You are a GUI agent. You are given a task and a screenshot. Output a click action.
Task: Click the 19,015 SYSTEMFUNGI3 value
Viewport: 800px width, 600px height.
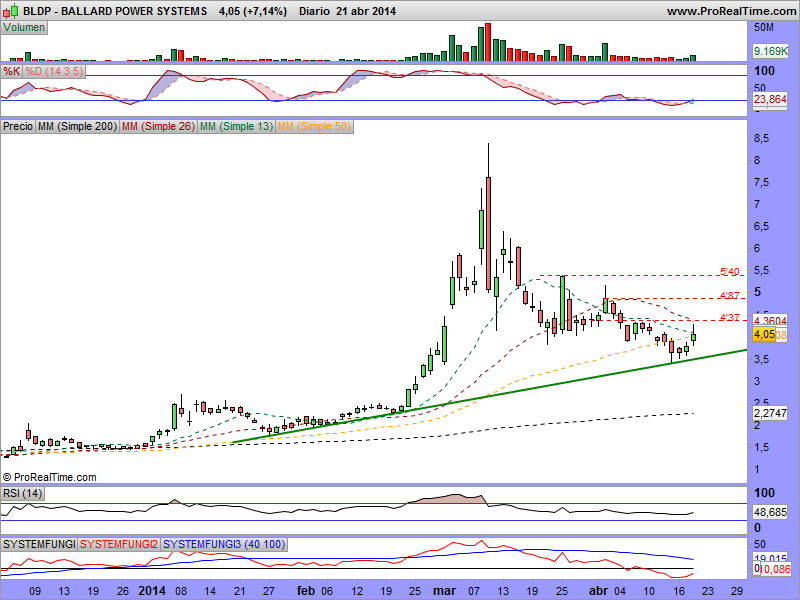(x=770, y=558)
